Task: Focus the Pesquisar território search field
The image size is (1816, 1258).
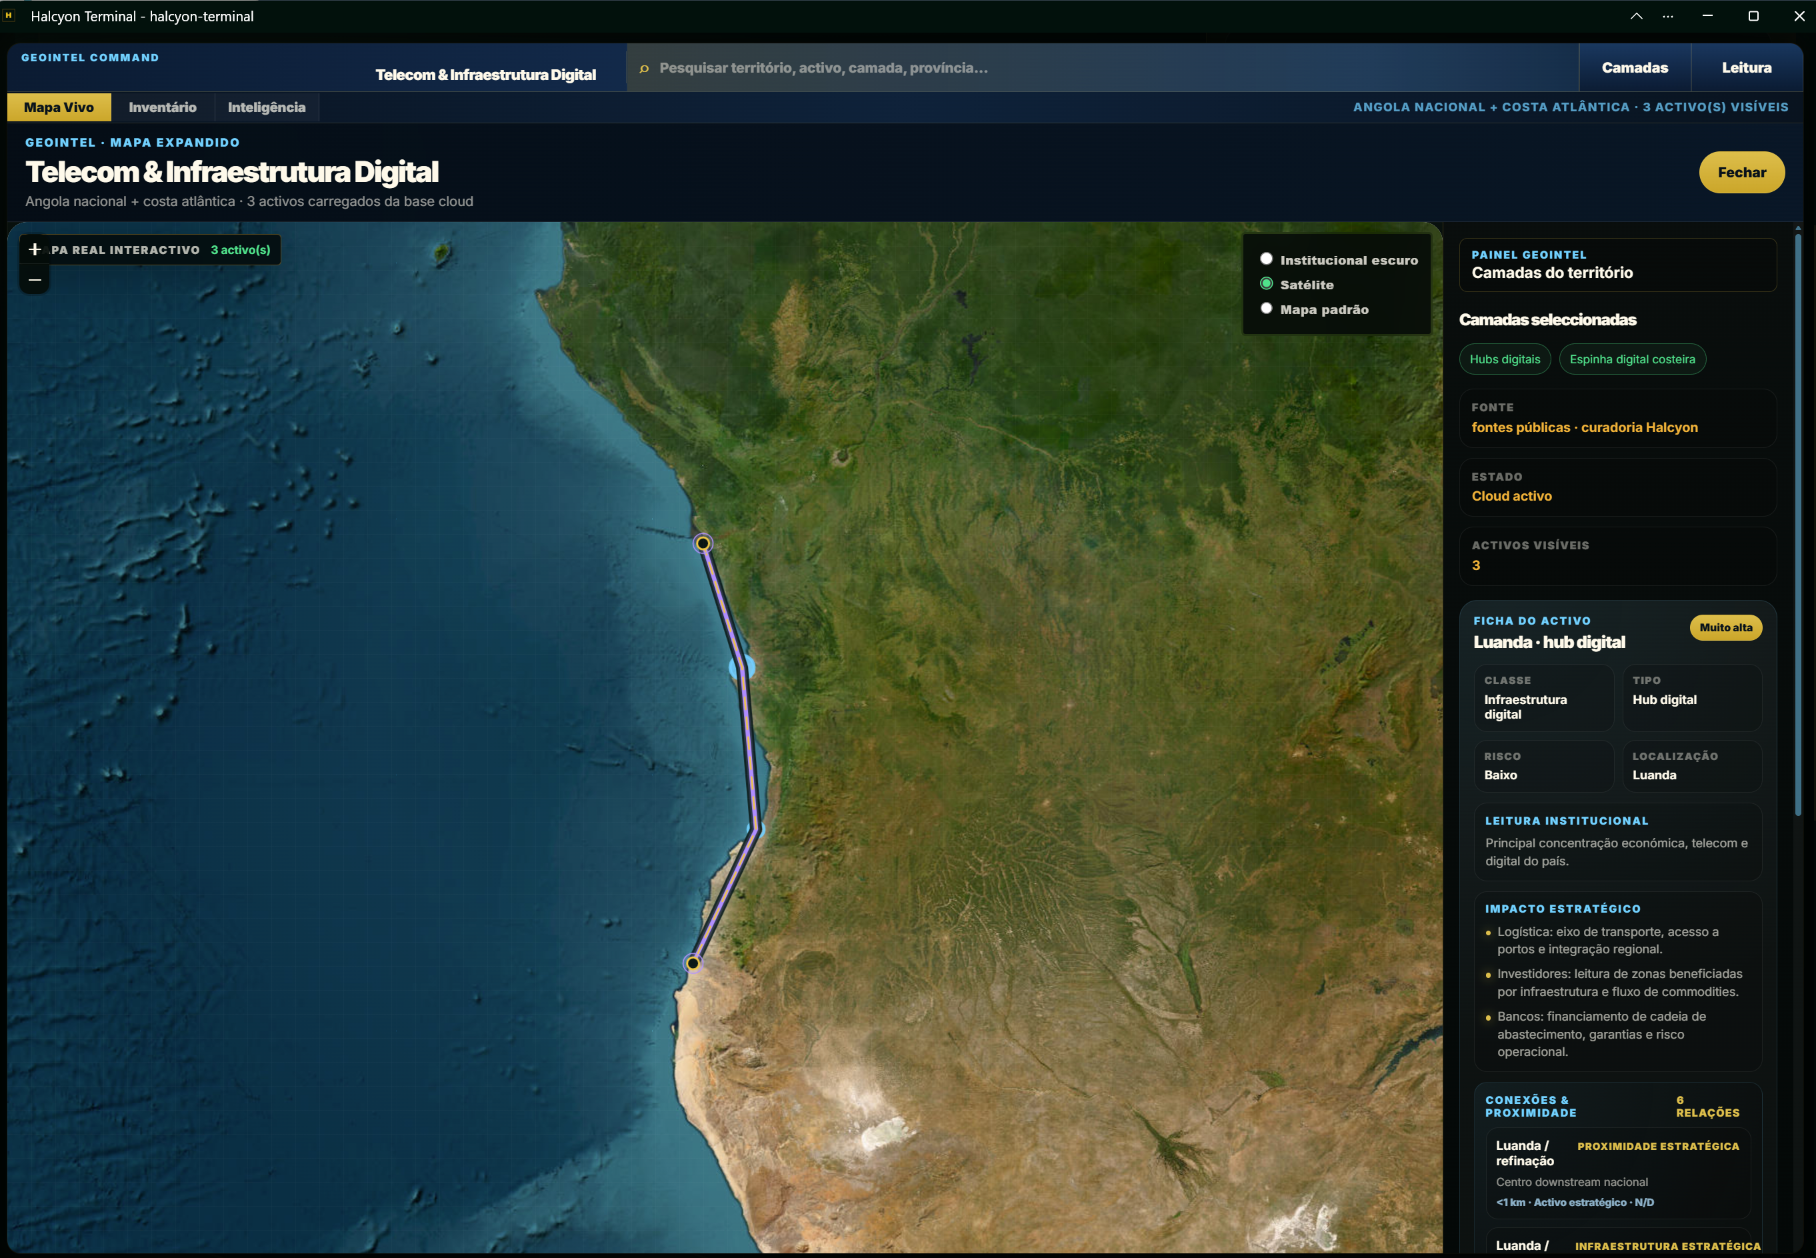Action: tap(1102, 68)
